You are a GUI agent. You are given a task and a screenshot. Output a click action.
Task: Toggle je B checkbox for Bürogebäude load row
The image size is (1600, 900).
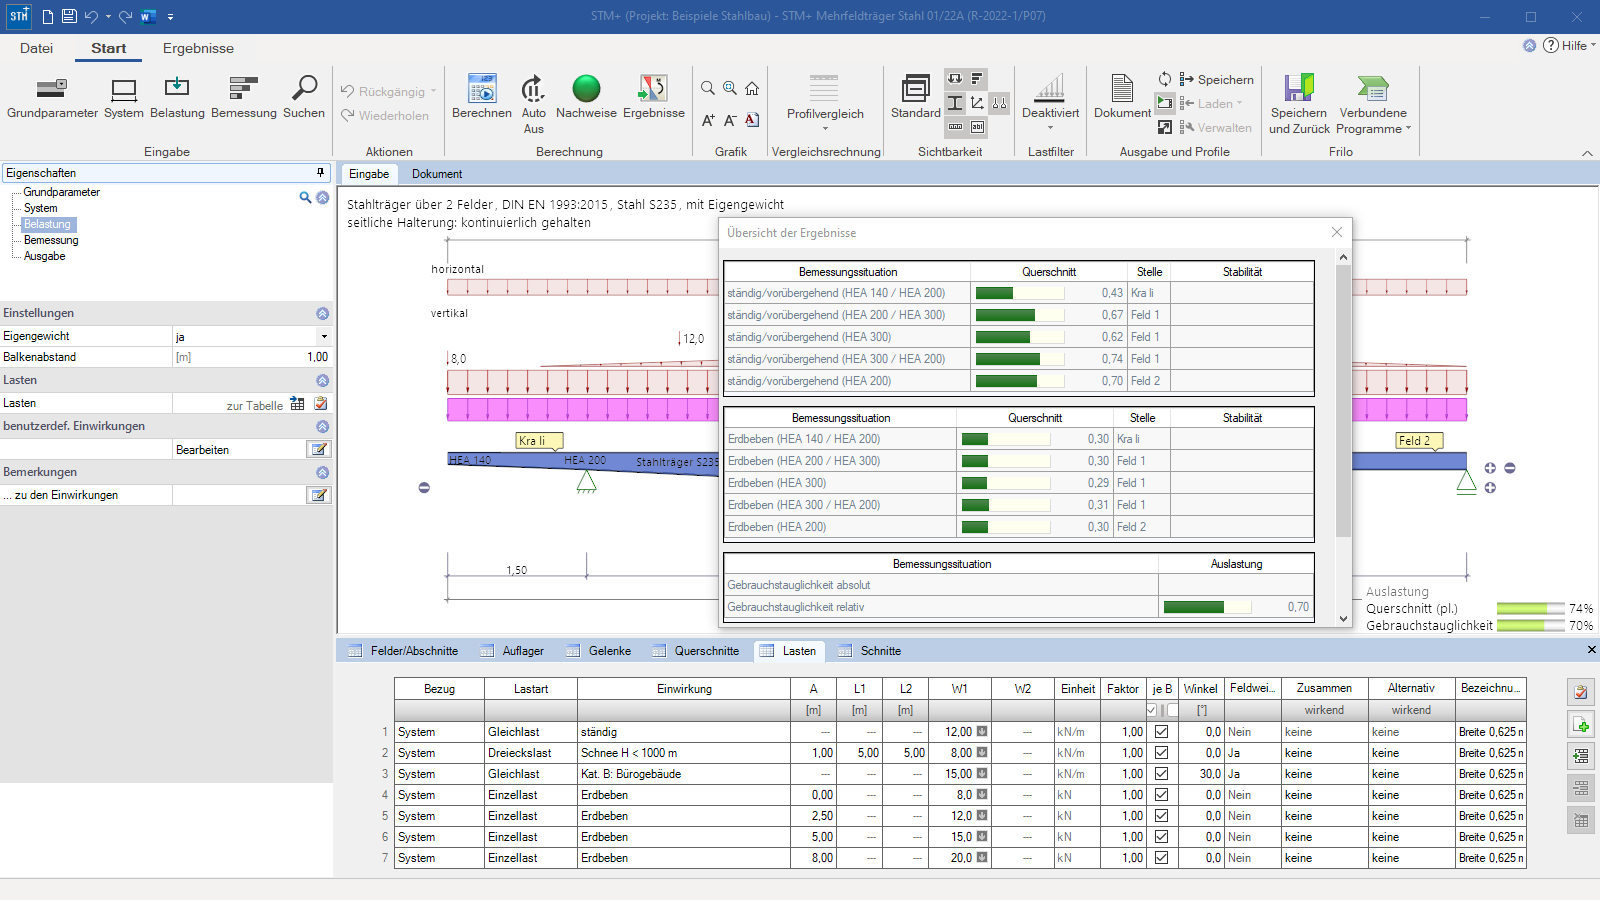pyautogui.click(x=1161, y=774)
